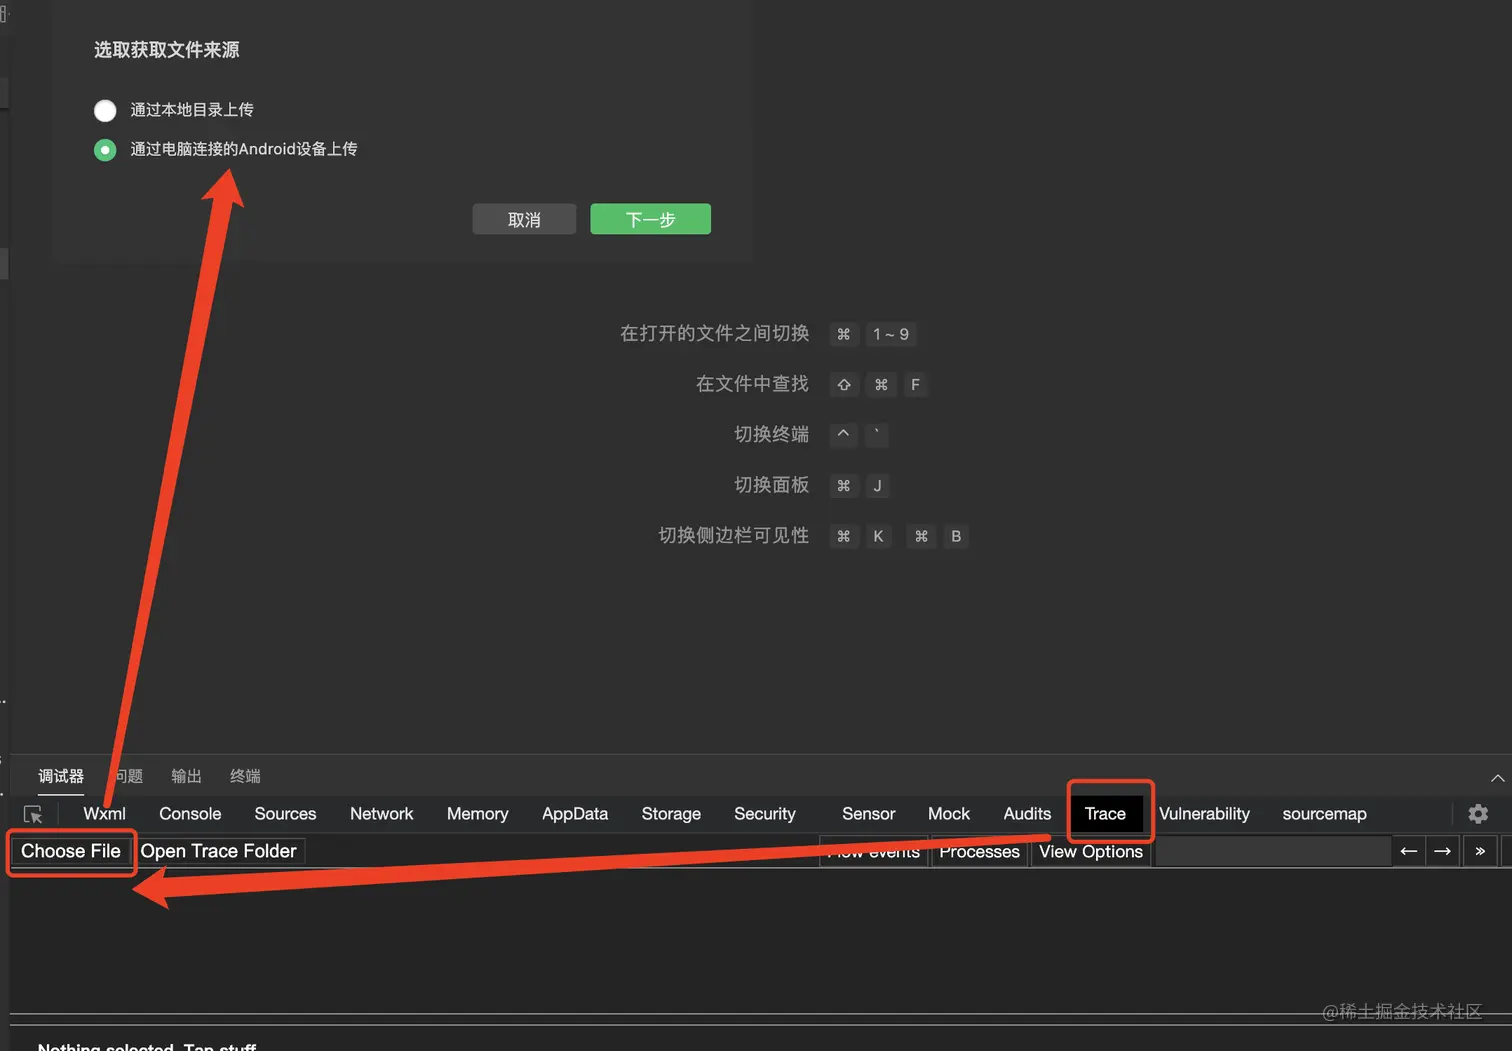Switch to the 终端 terminal tab
This screenshot has width=1512, height=1051.
(x=245, y=776)
